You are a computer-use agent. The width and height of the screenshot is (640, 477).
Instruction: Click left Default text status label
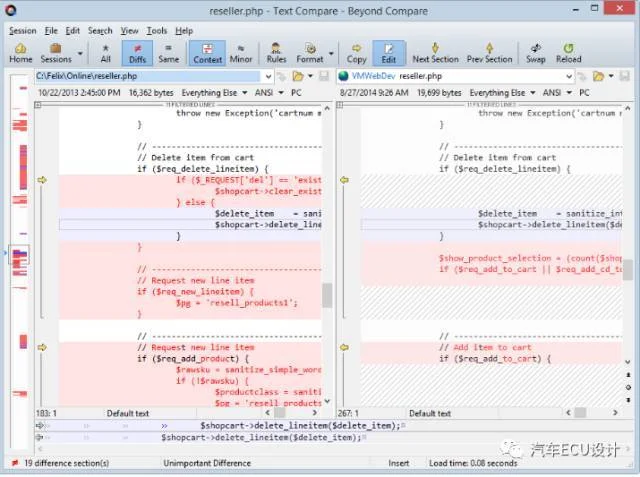(128, 413)
